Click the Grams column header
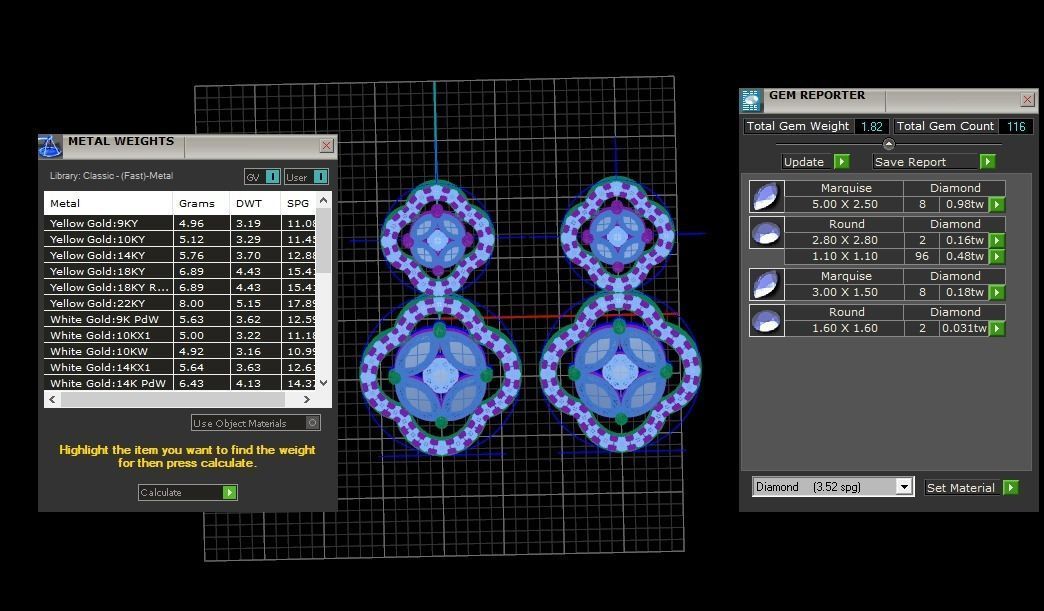This screenshot has width=1044, height=611. [201, 203]
